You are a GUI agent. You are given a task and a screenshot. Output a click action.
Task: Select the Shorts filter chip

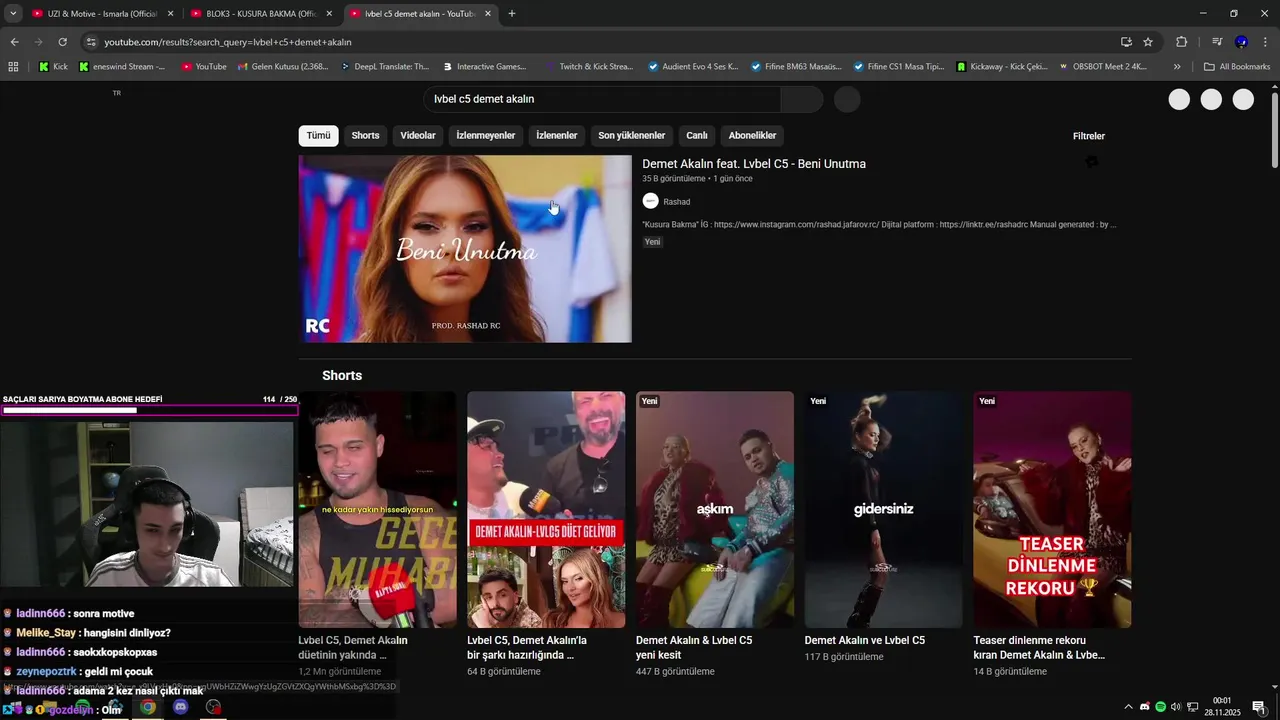[x=365, y=136]
